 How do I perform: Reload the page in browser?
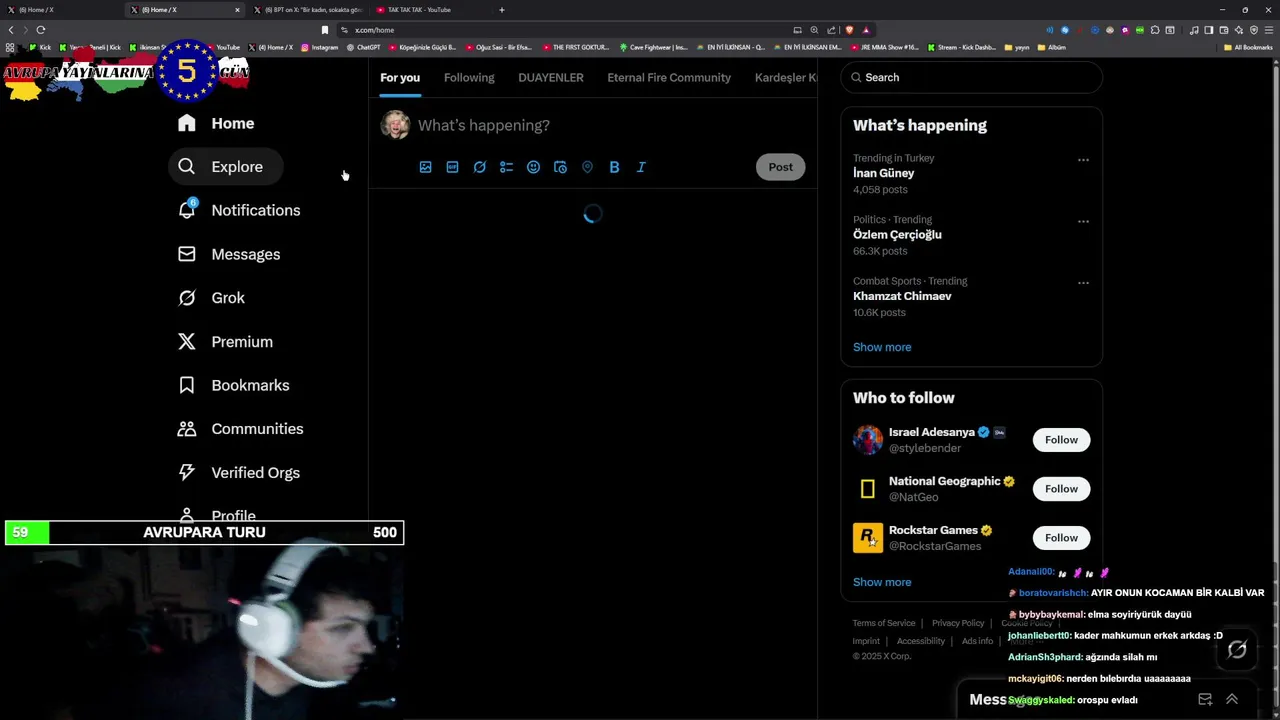41,30
